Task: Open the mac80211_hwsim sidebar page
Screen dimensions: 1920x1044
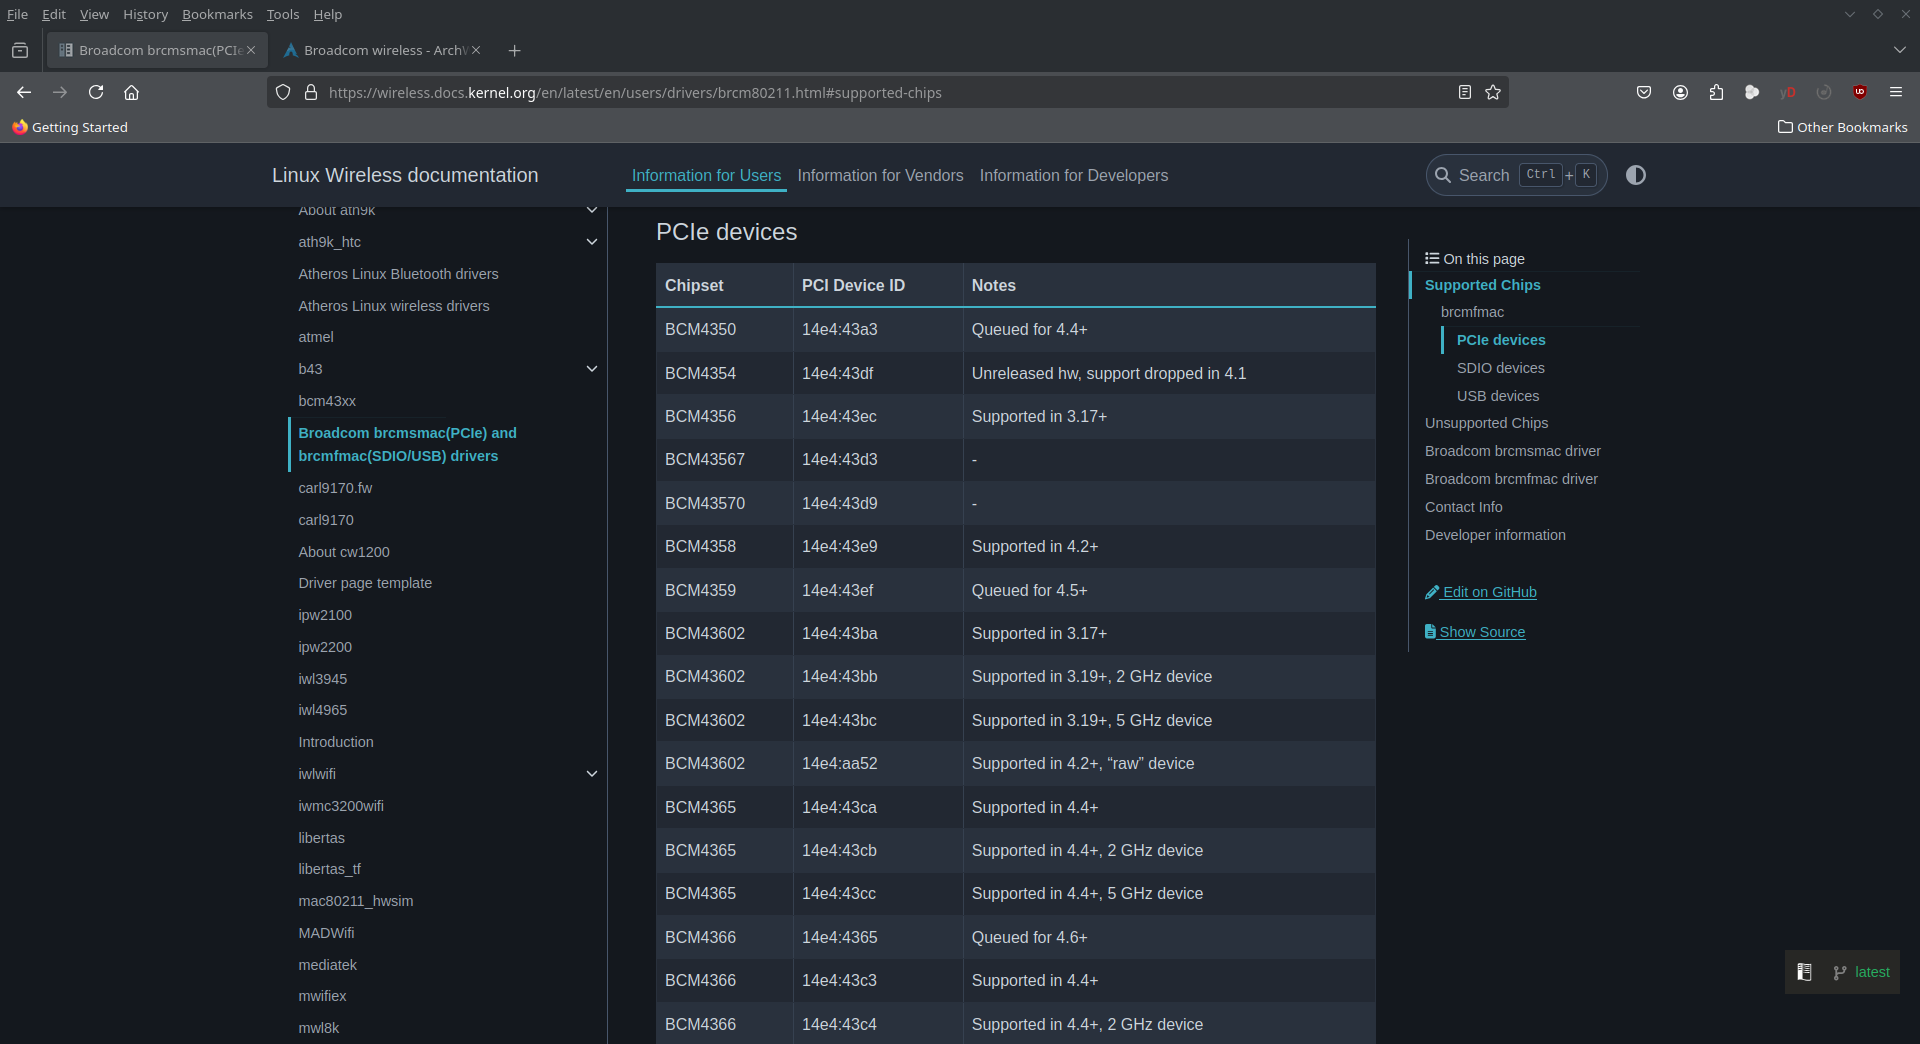Action: coord(355,901)
